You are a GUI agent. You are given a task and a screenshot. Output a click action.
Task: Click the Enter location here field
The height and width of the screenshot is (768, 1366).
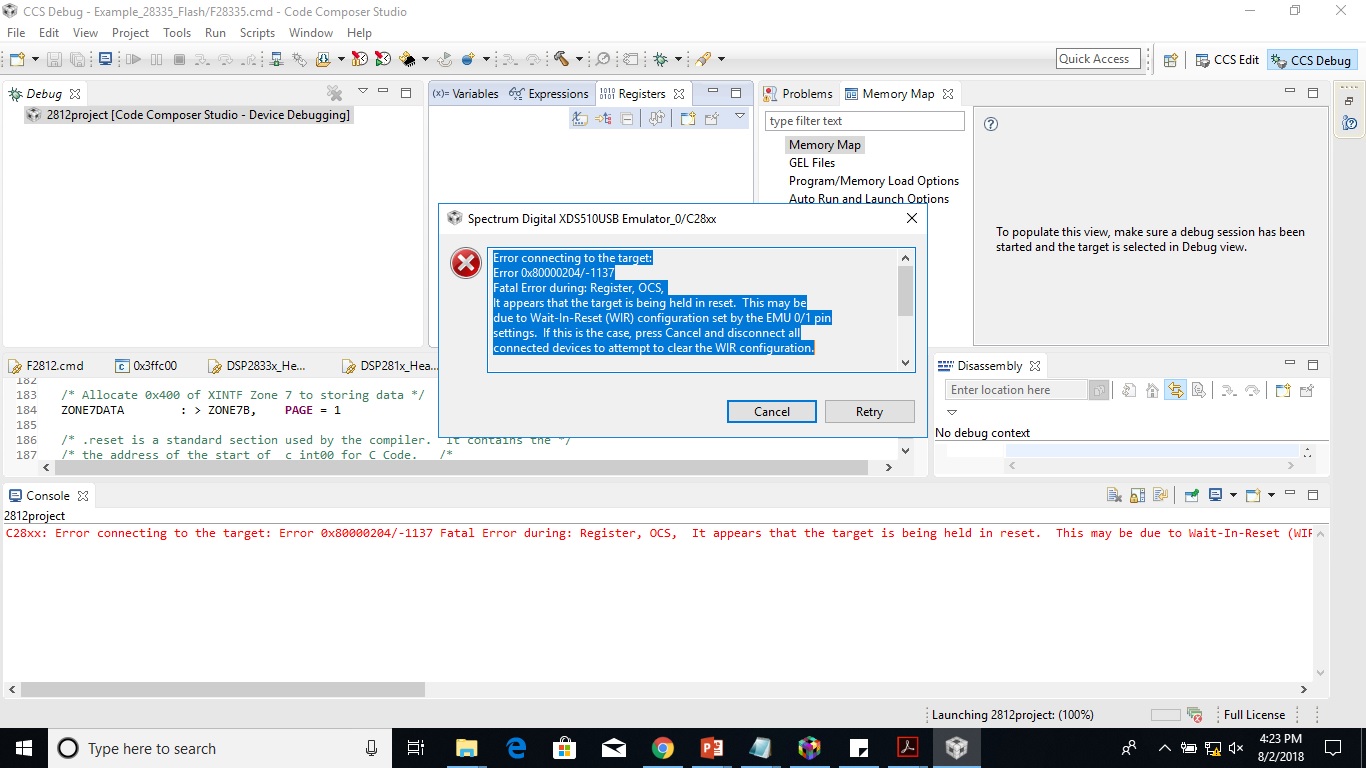(x=1017, y=390)
